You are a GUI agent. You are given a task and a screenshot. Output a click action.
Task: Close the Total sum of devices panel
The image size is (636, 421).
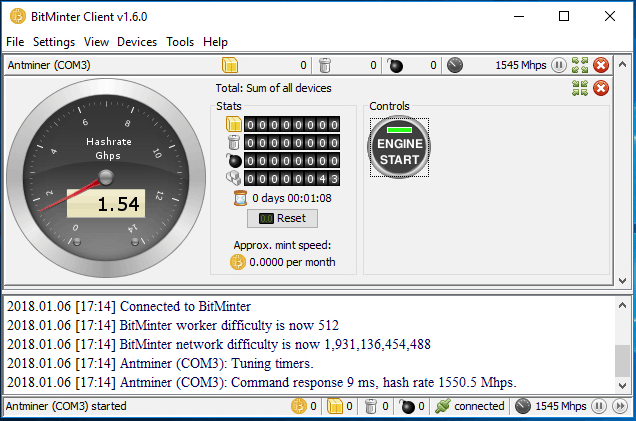(601, 88)
